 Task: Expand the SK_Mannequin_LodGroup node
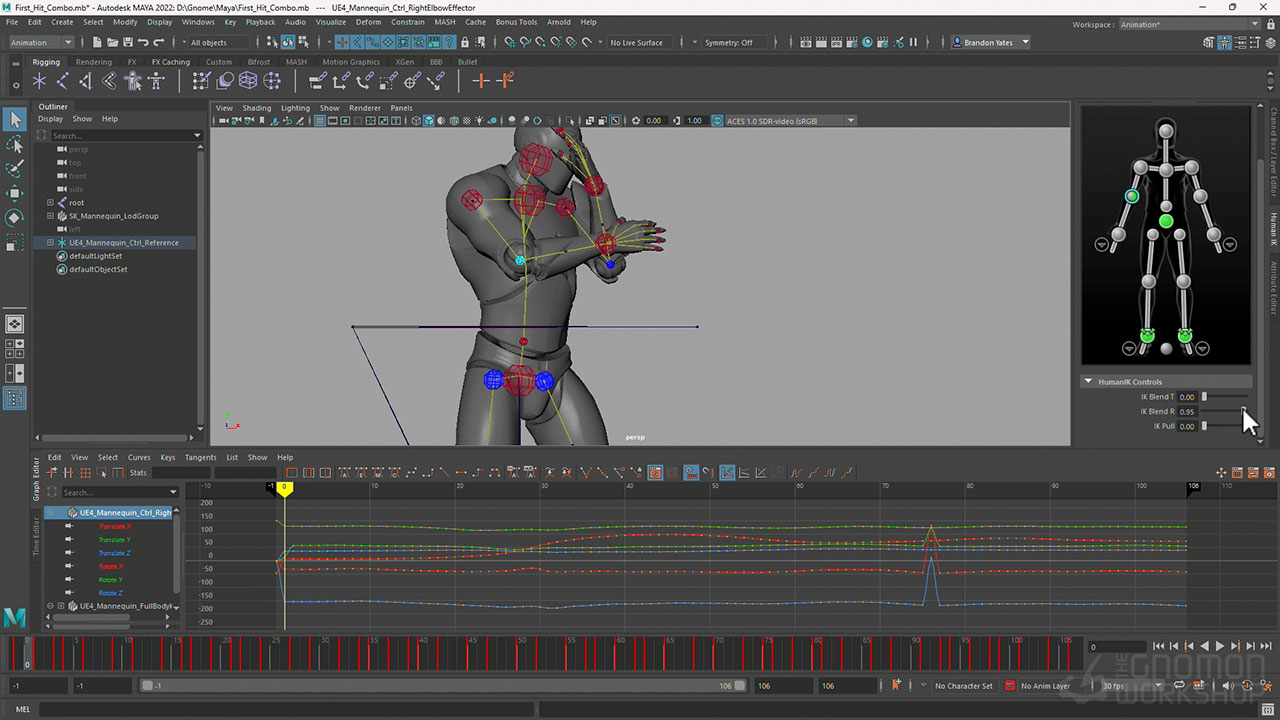[x=50, y=216]
